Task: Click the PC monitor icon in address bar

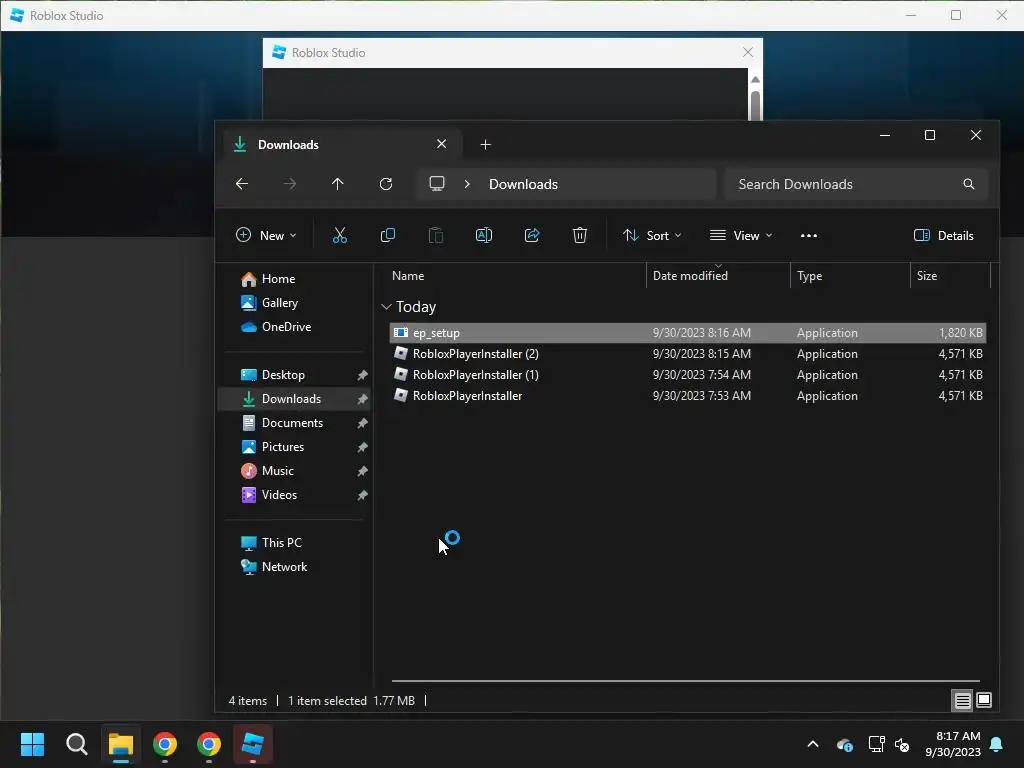Action: coord(437,184)
